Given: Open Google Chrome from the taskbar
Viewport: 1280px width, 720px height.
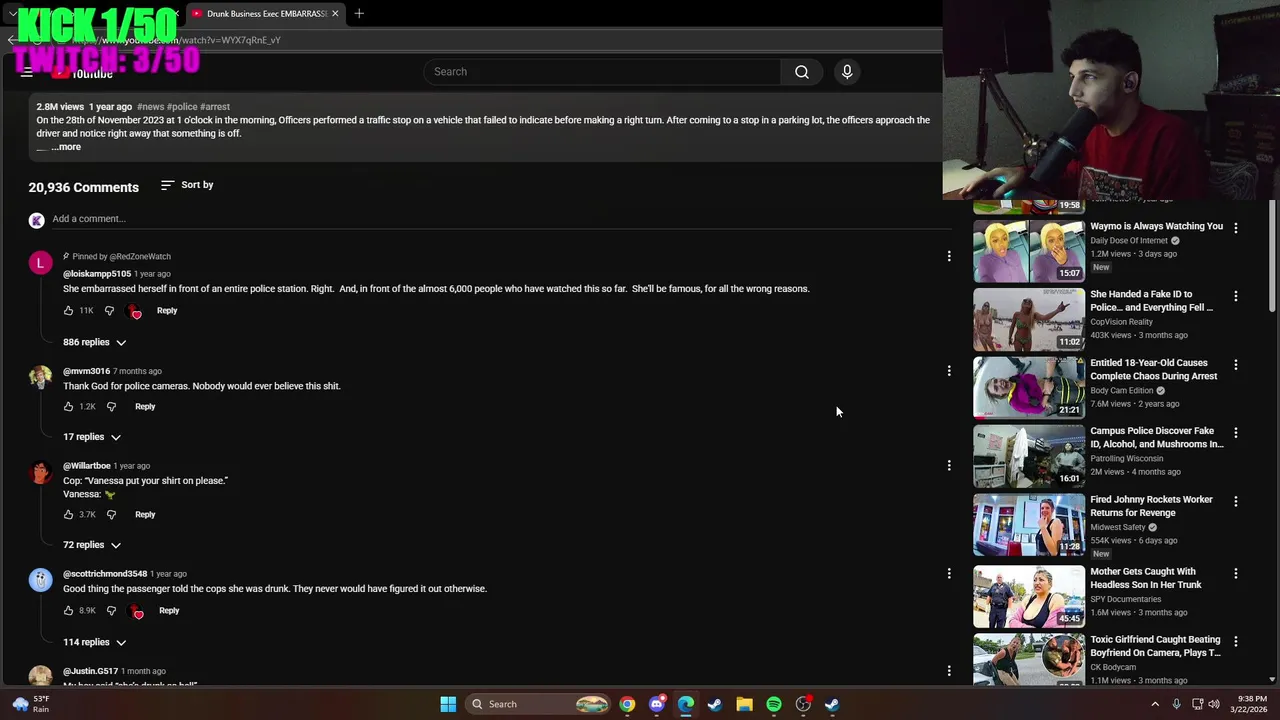Looking at the screenshot, I should (627, 704).
